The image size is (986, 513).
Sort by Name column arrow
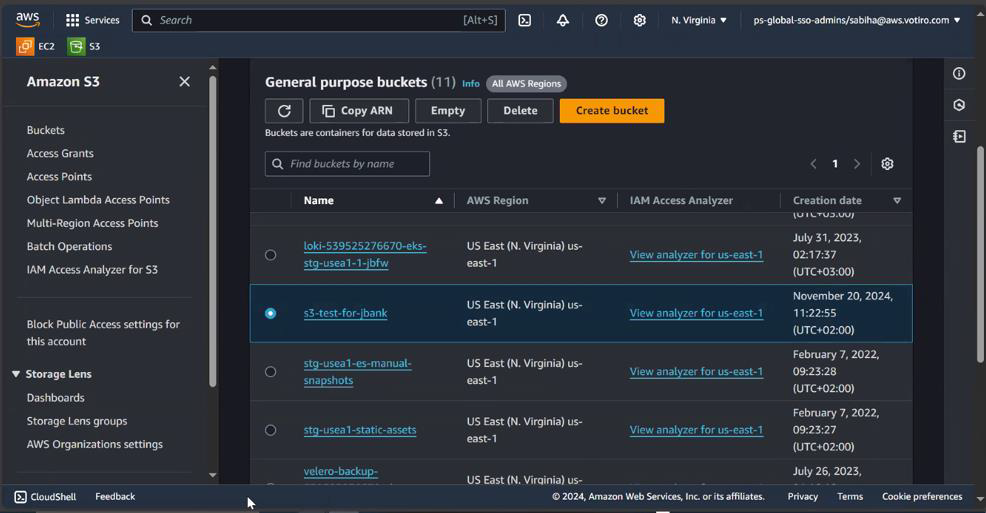439,201
